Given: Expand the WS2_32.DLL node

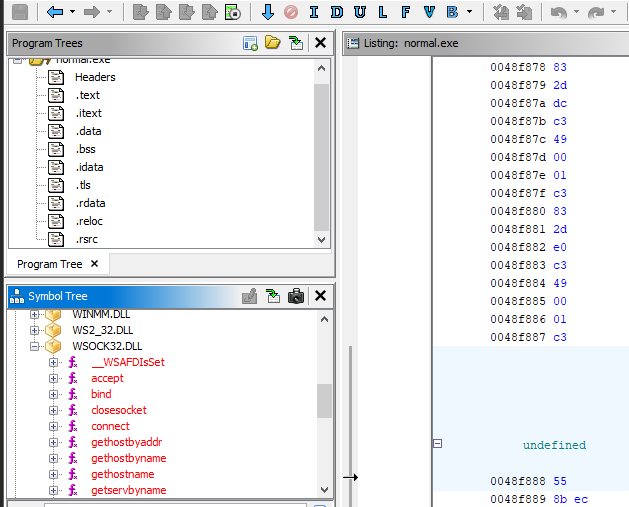Looking at the screenshot, I should (x=36, y=330).
